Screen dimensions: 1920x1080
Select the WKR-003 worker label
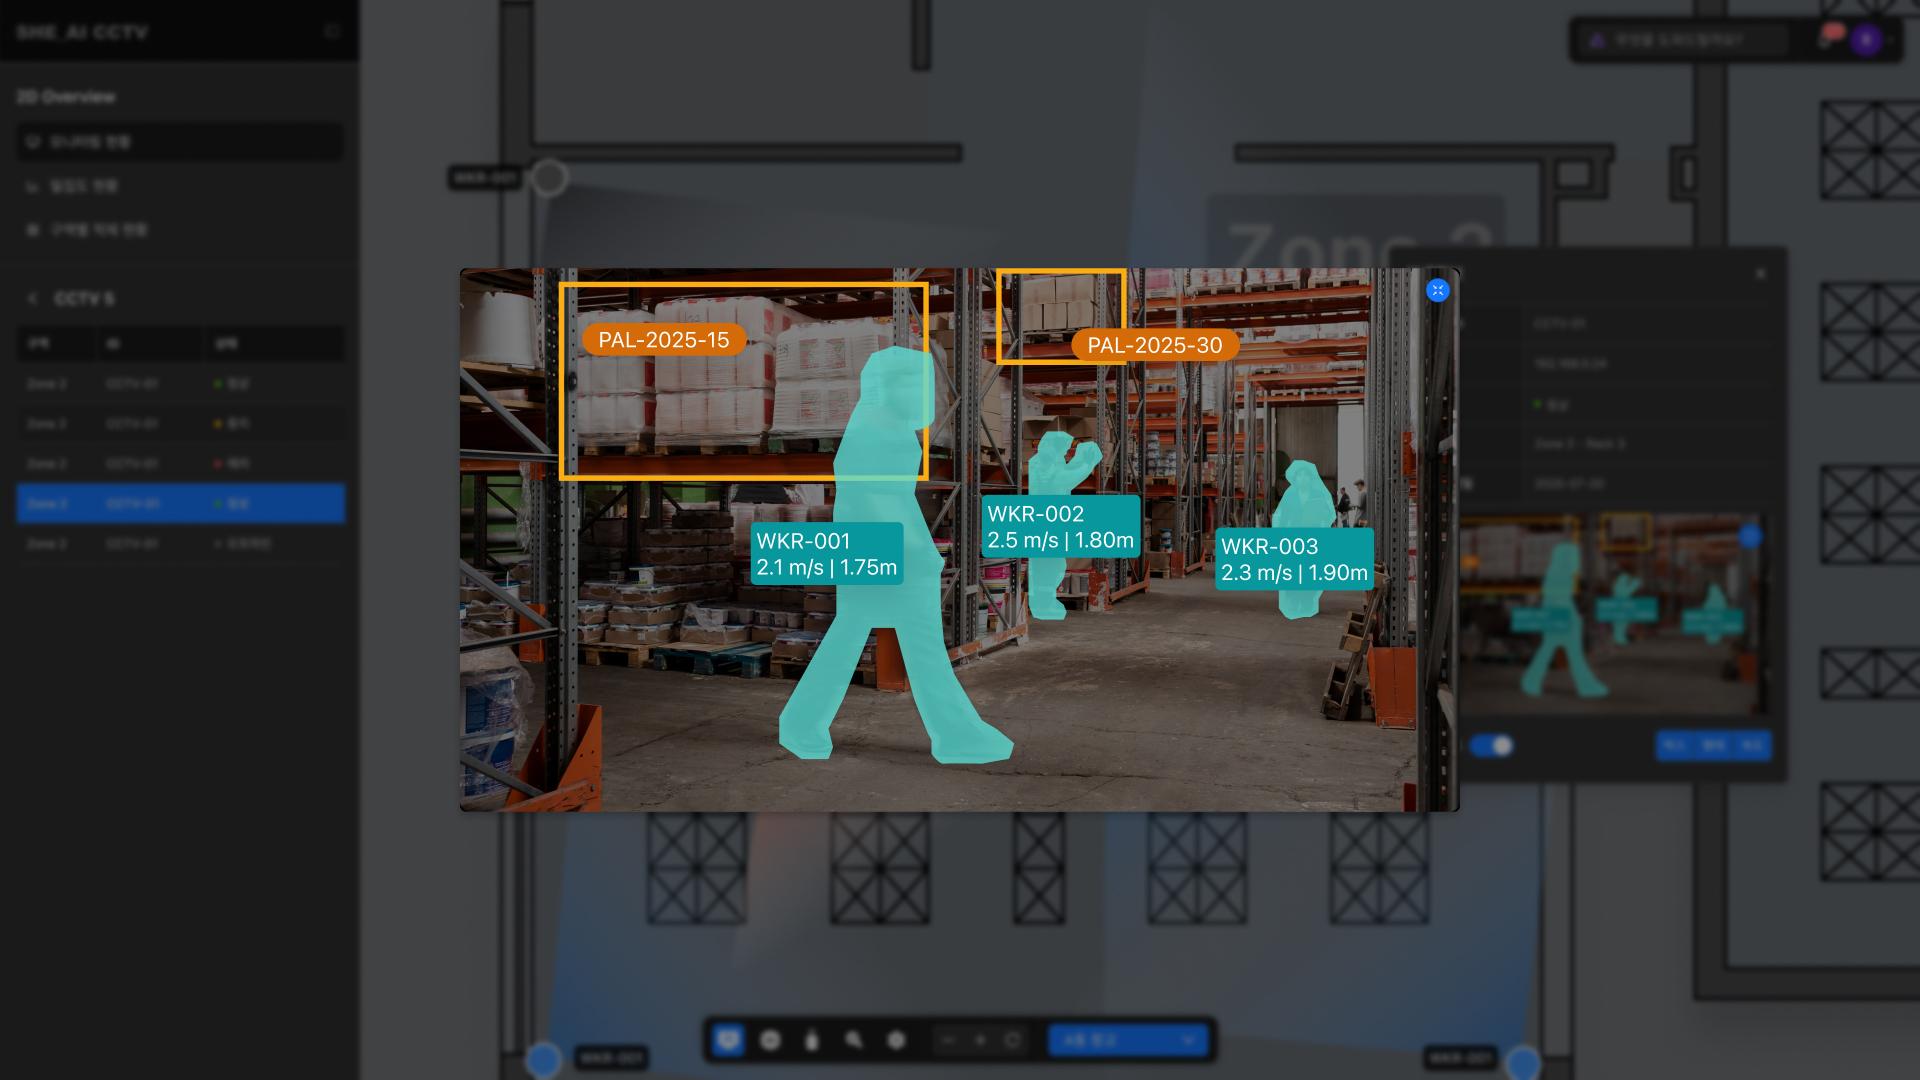click(x=1293, y=560)
